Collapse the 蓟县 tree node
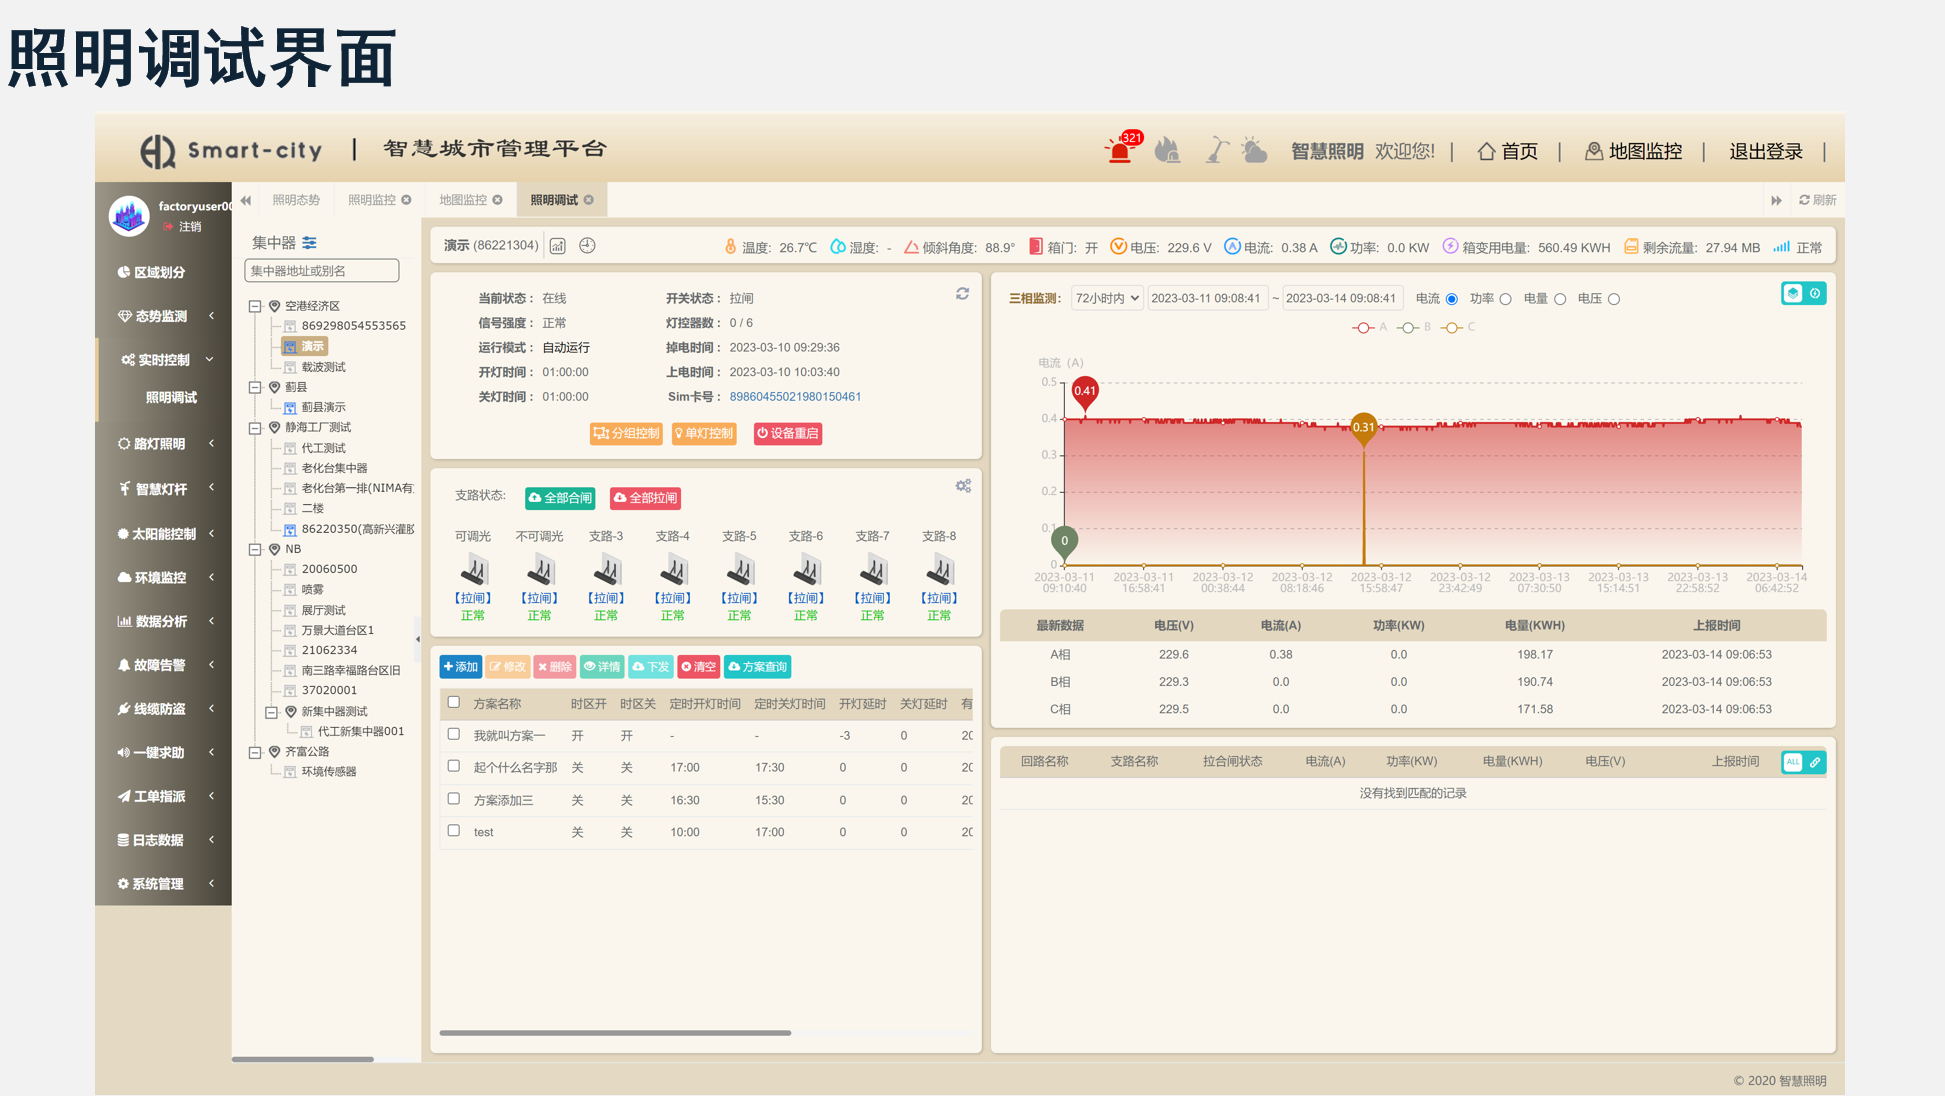 [x=255, y=387]
